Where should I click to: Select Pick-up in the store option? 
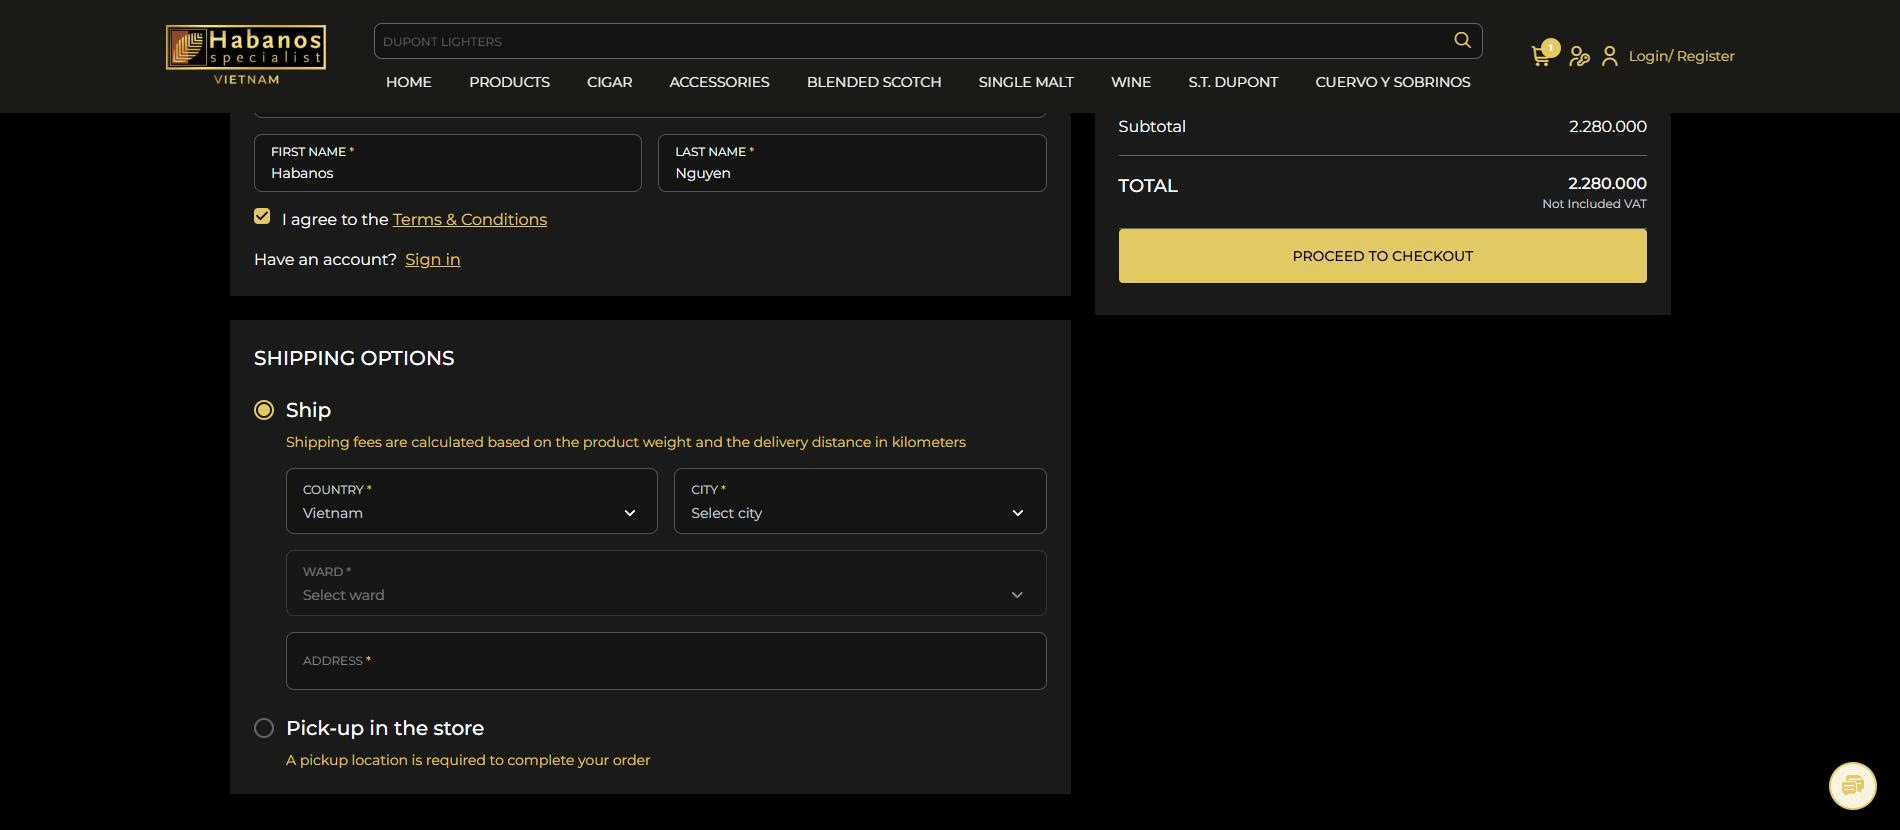[x=264, y=728]
